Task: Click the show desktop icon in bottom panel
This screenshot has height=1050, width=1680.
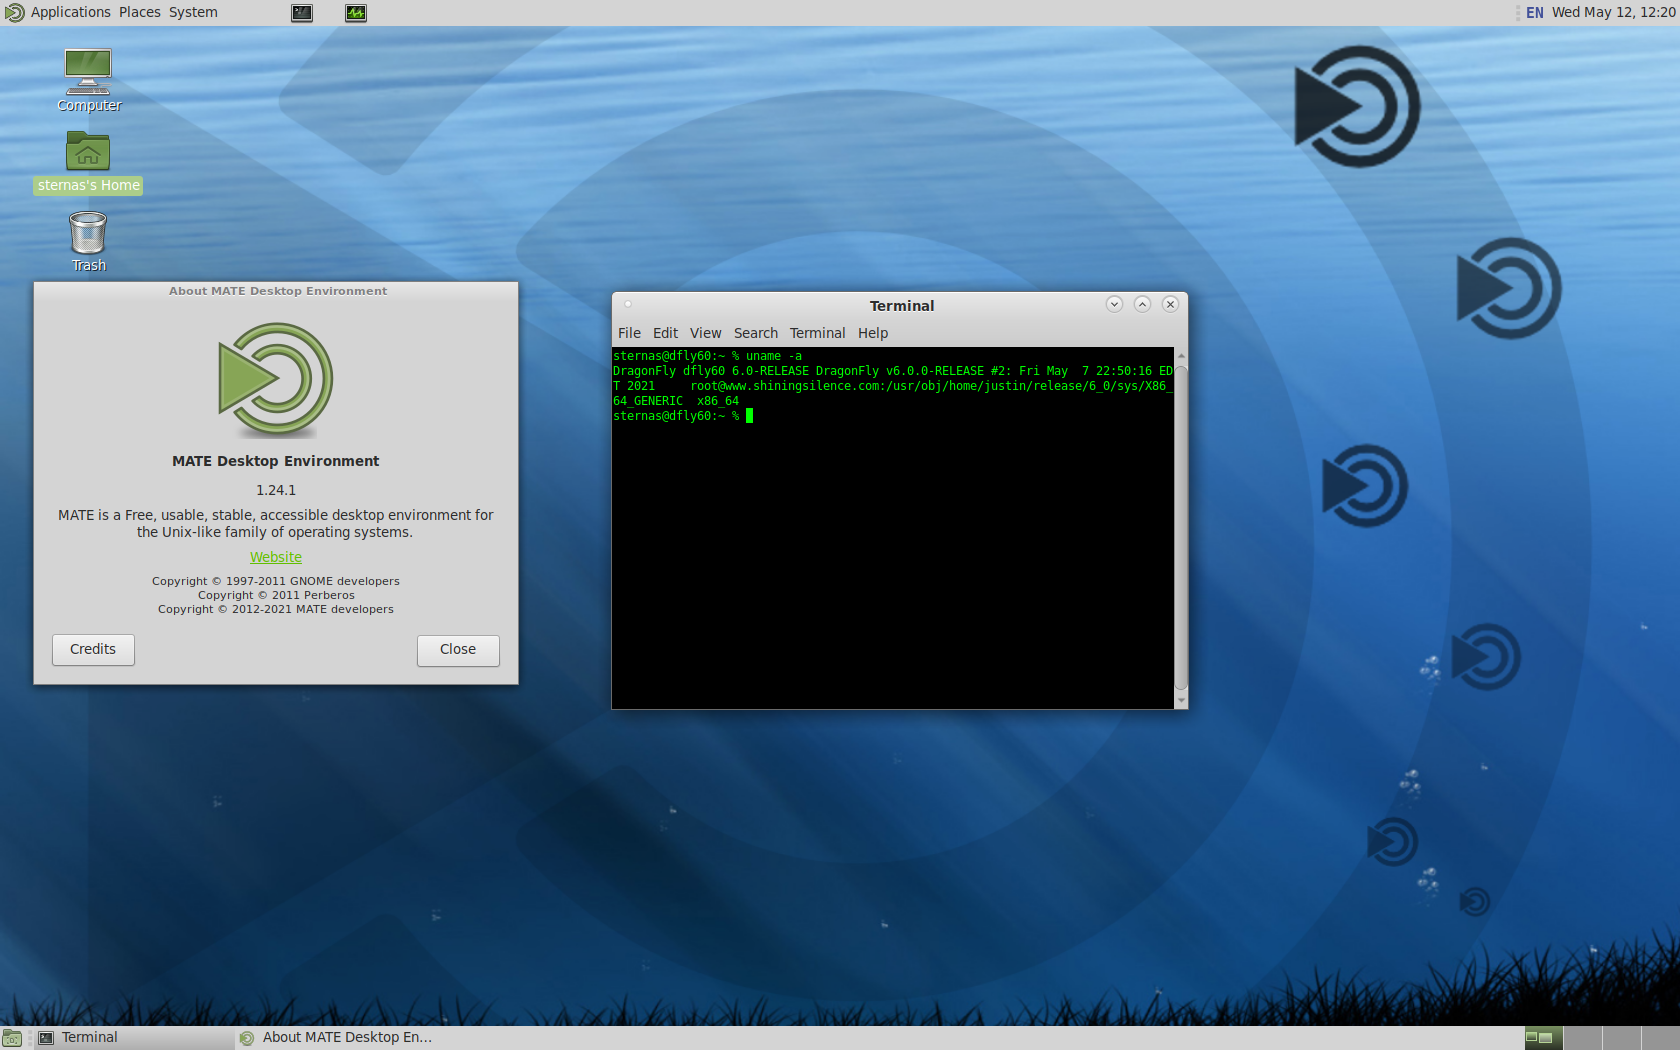Action: [12, 1038]
